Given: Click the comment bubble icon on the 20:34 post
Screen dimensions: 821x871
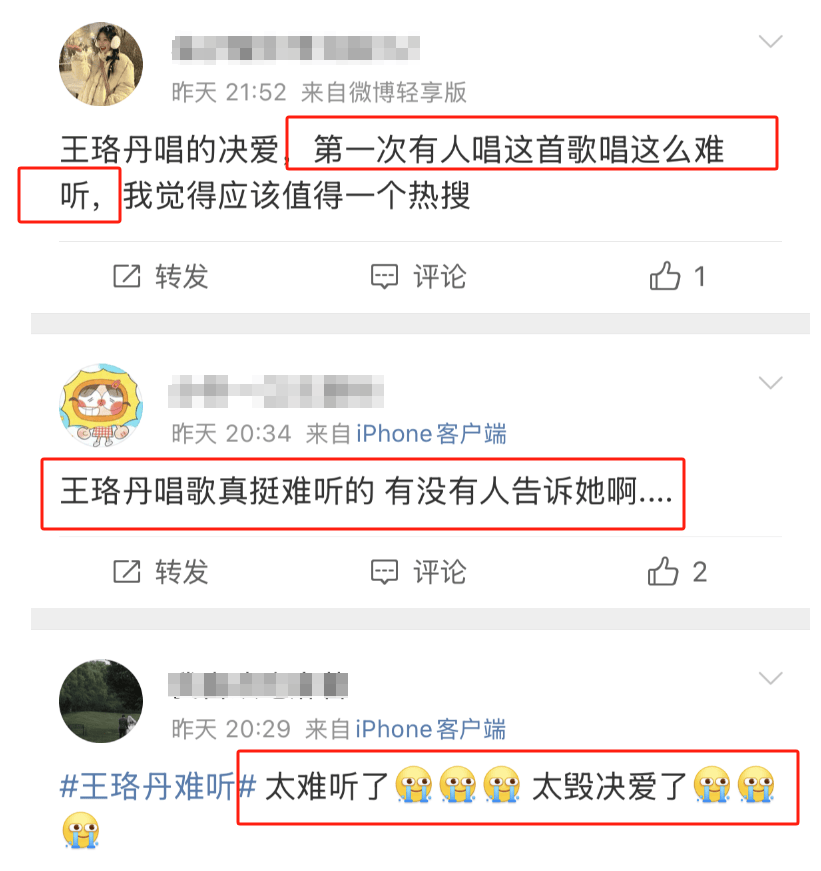Looking at the screenshot, I should 384,572.
